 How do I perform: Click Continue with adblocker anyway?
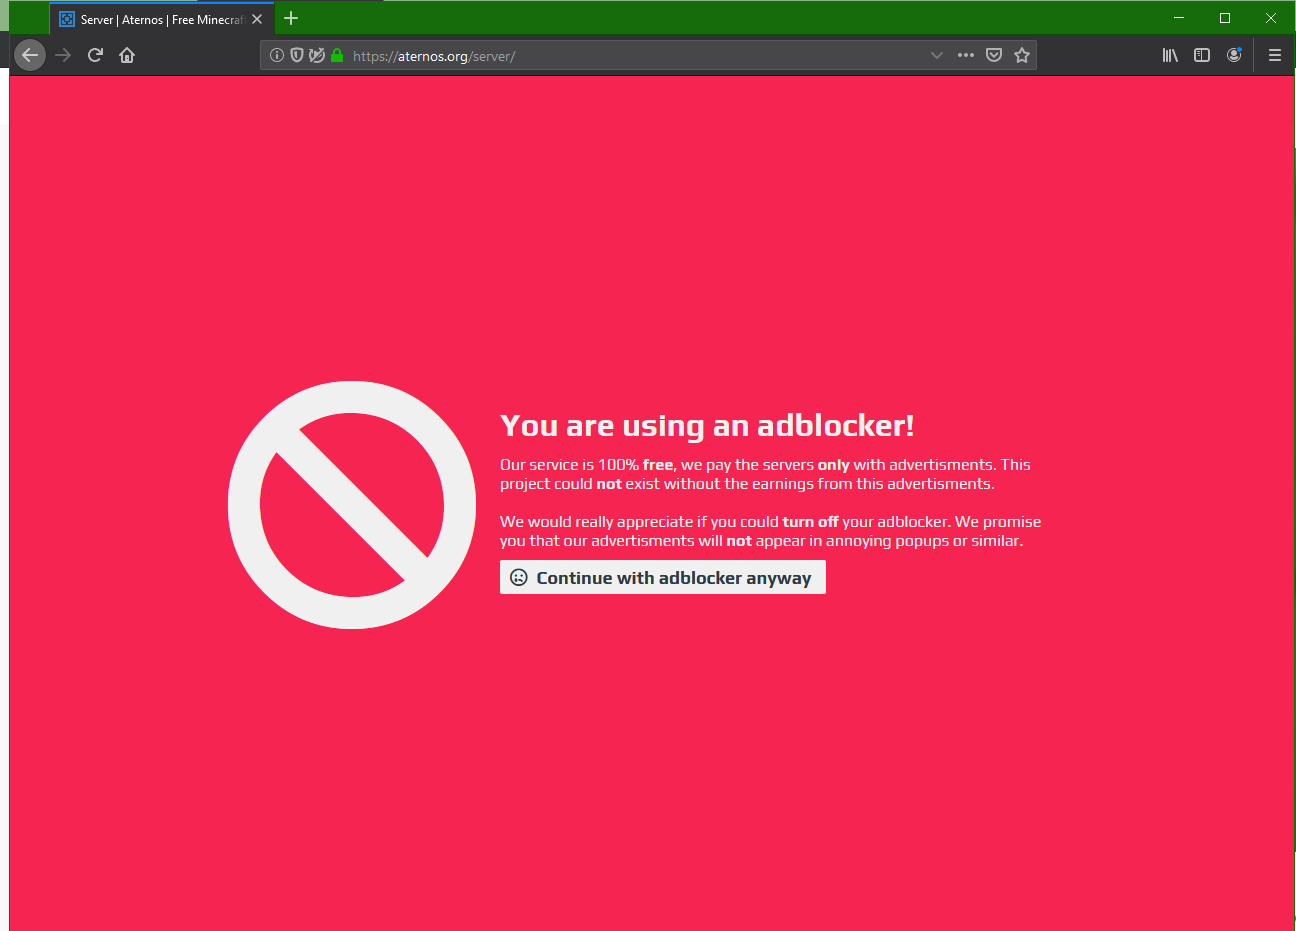[663, 577]
